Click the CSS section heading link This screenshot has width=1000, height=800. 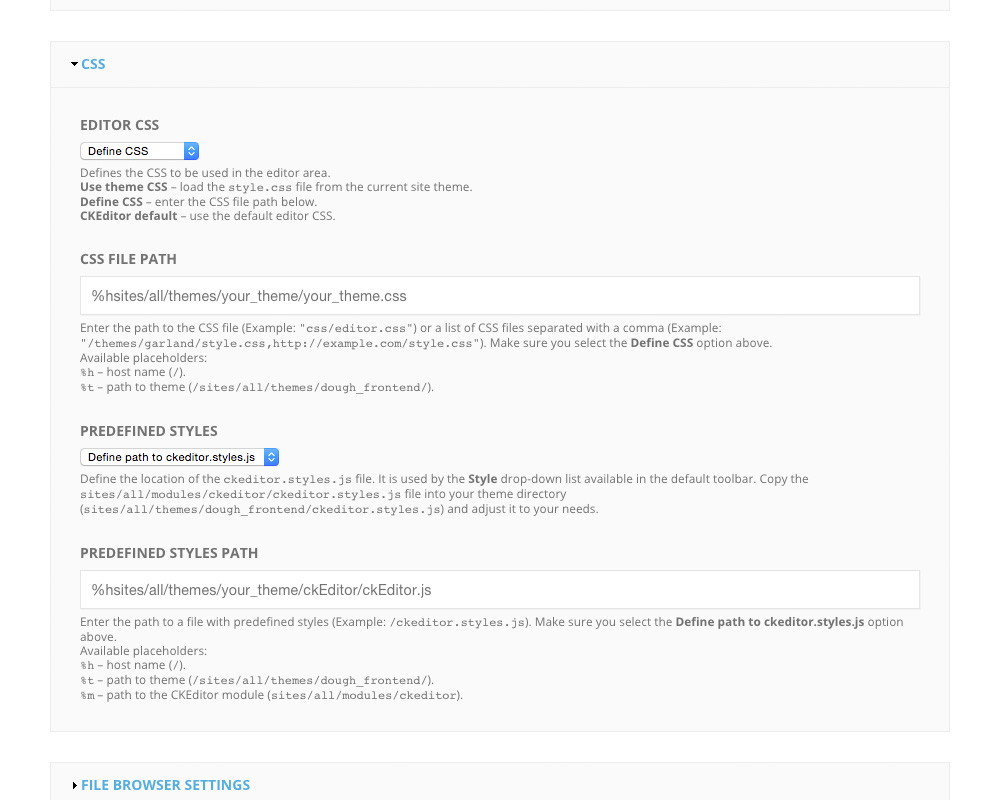point(93,64)
